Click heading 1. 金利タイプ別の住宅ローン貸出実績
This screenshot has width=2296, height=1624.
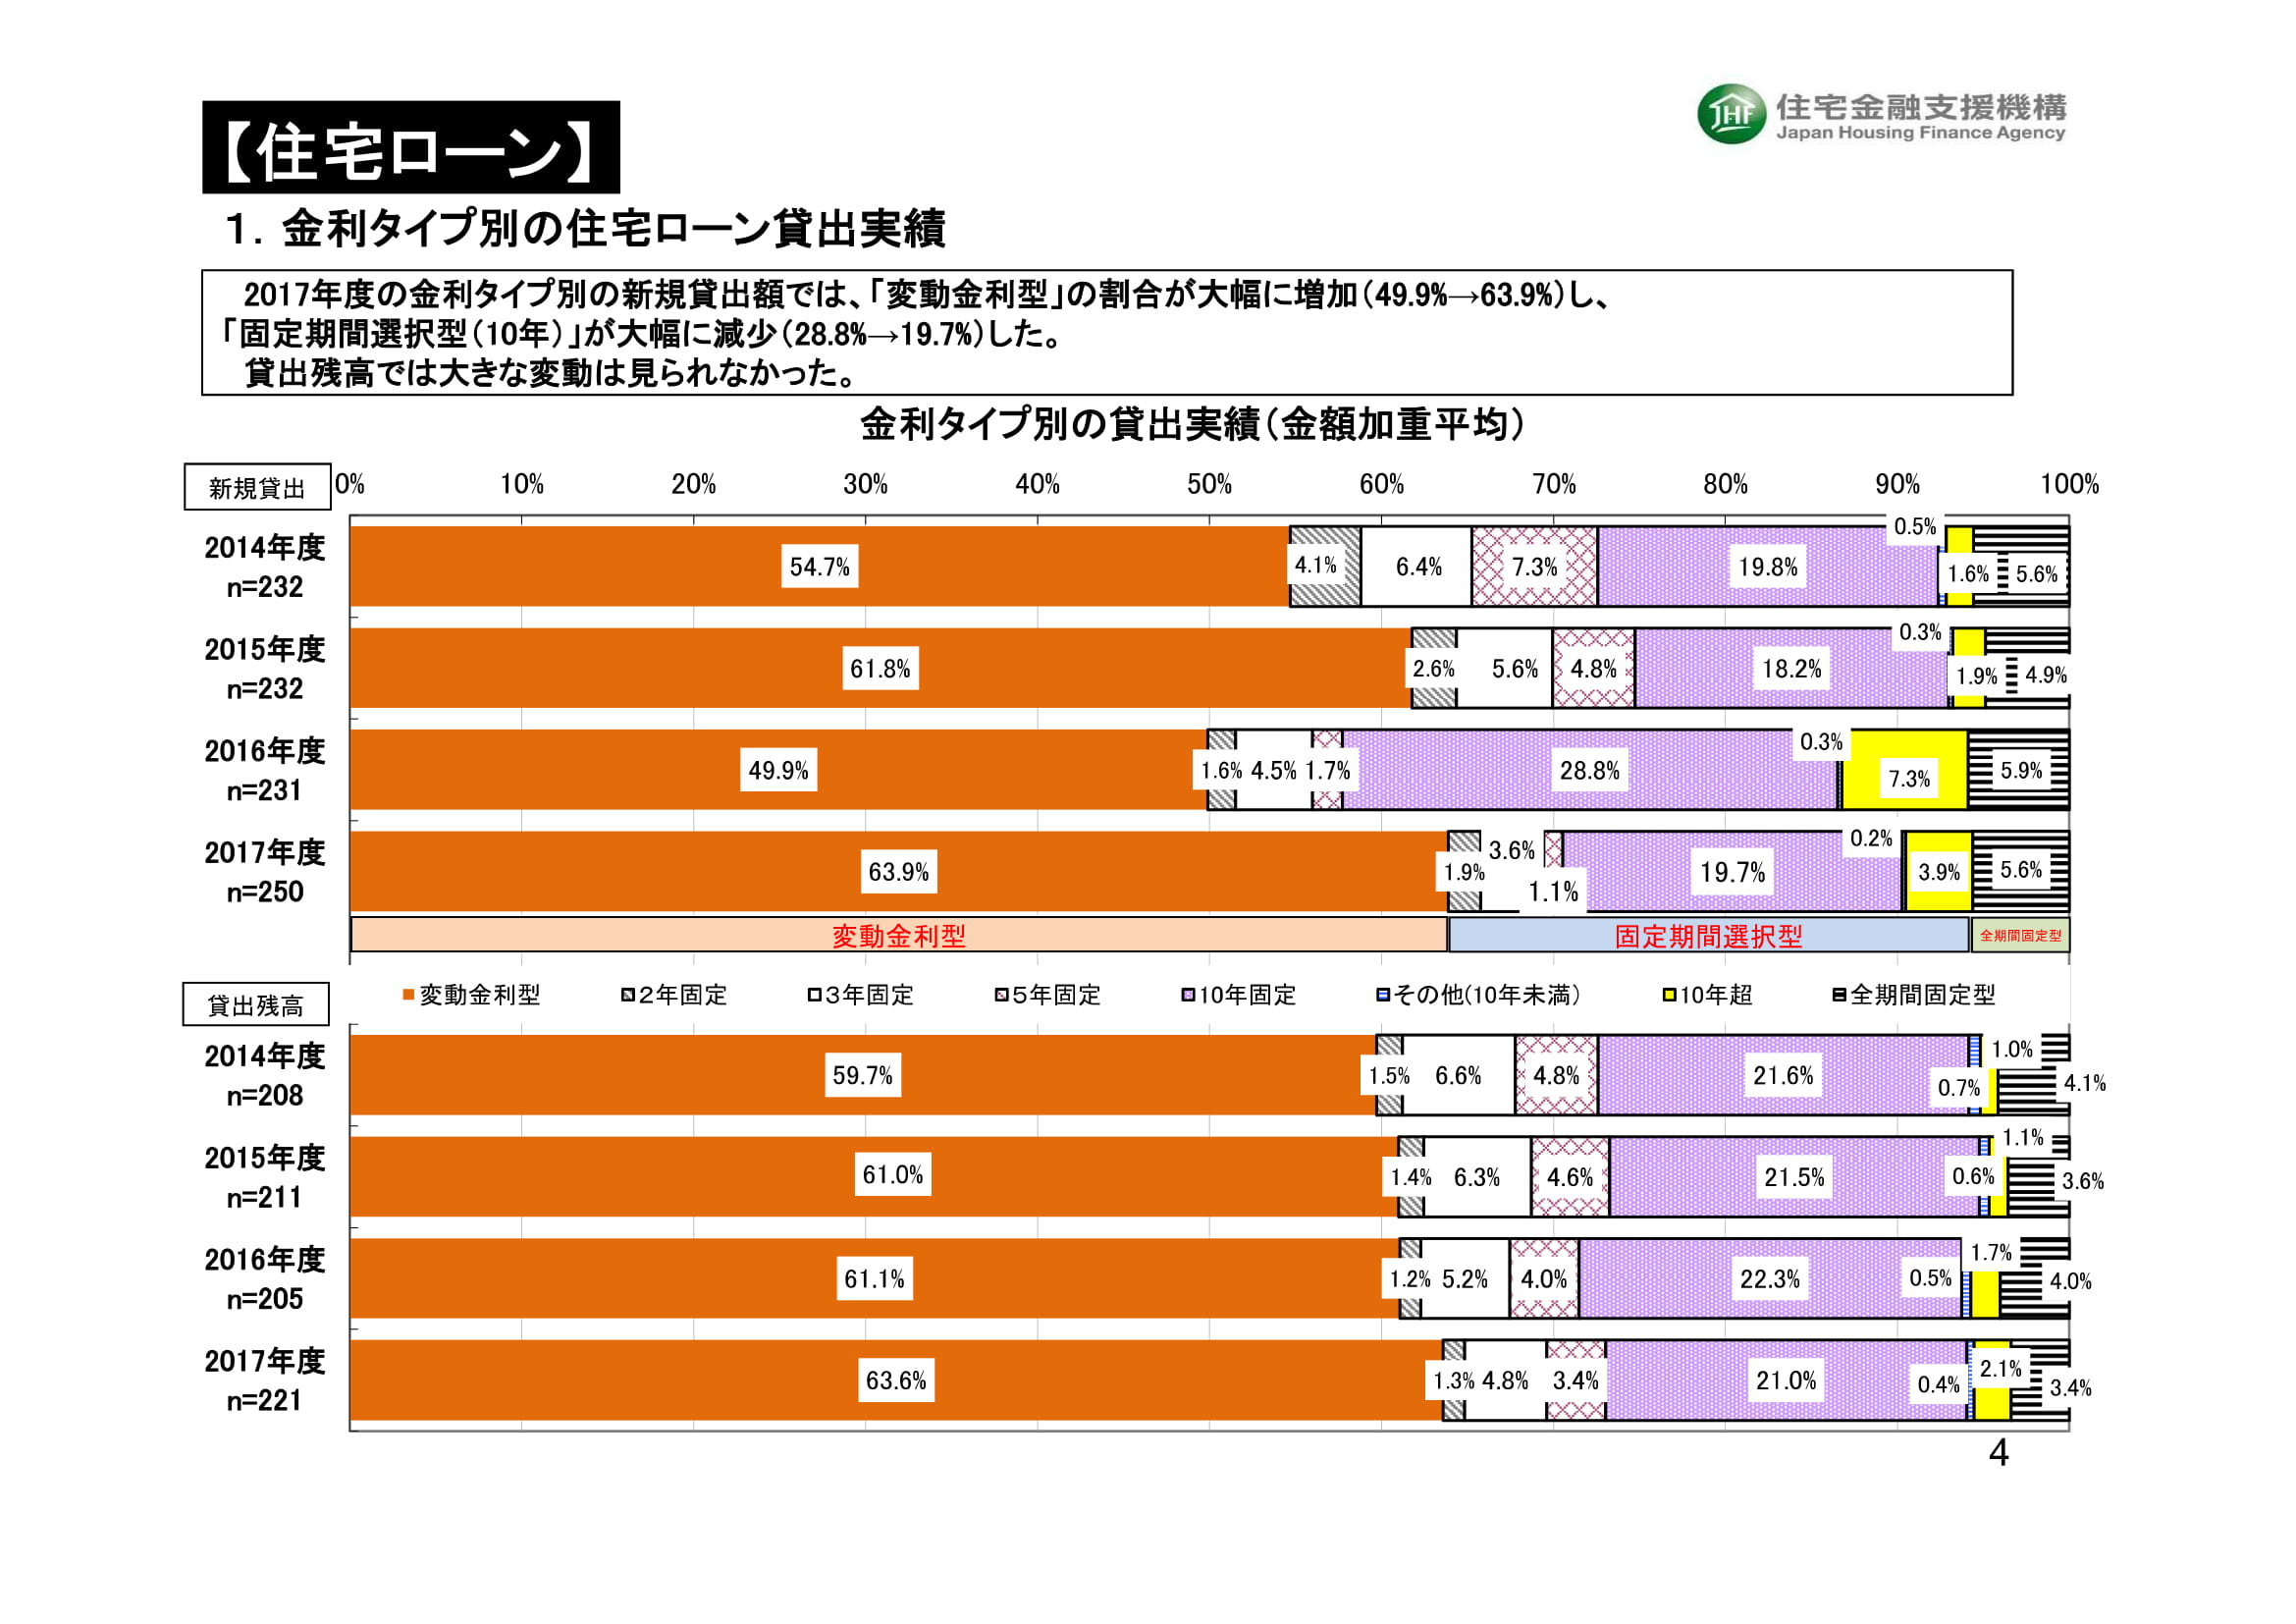(x=586, y=230)
